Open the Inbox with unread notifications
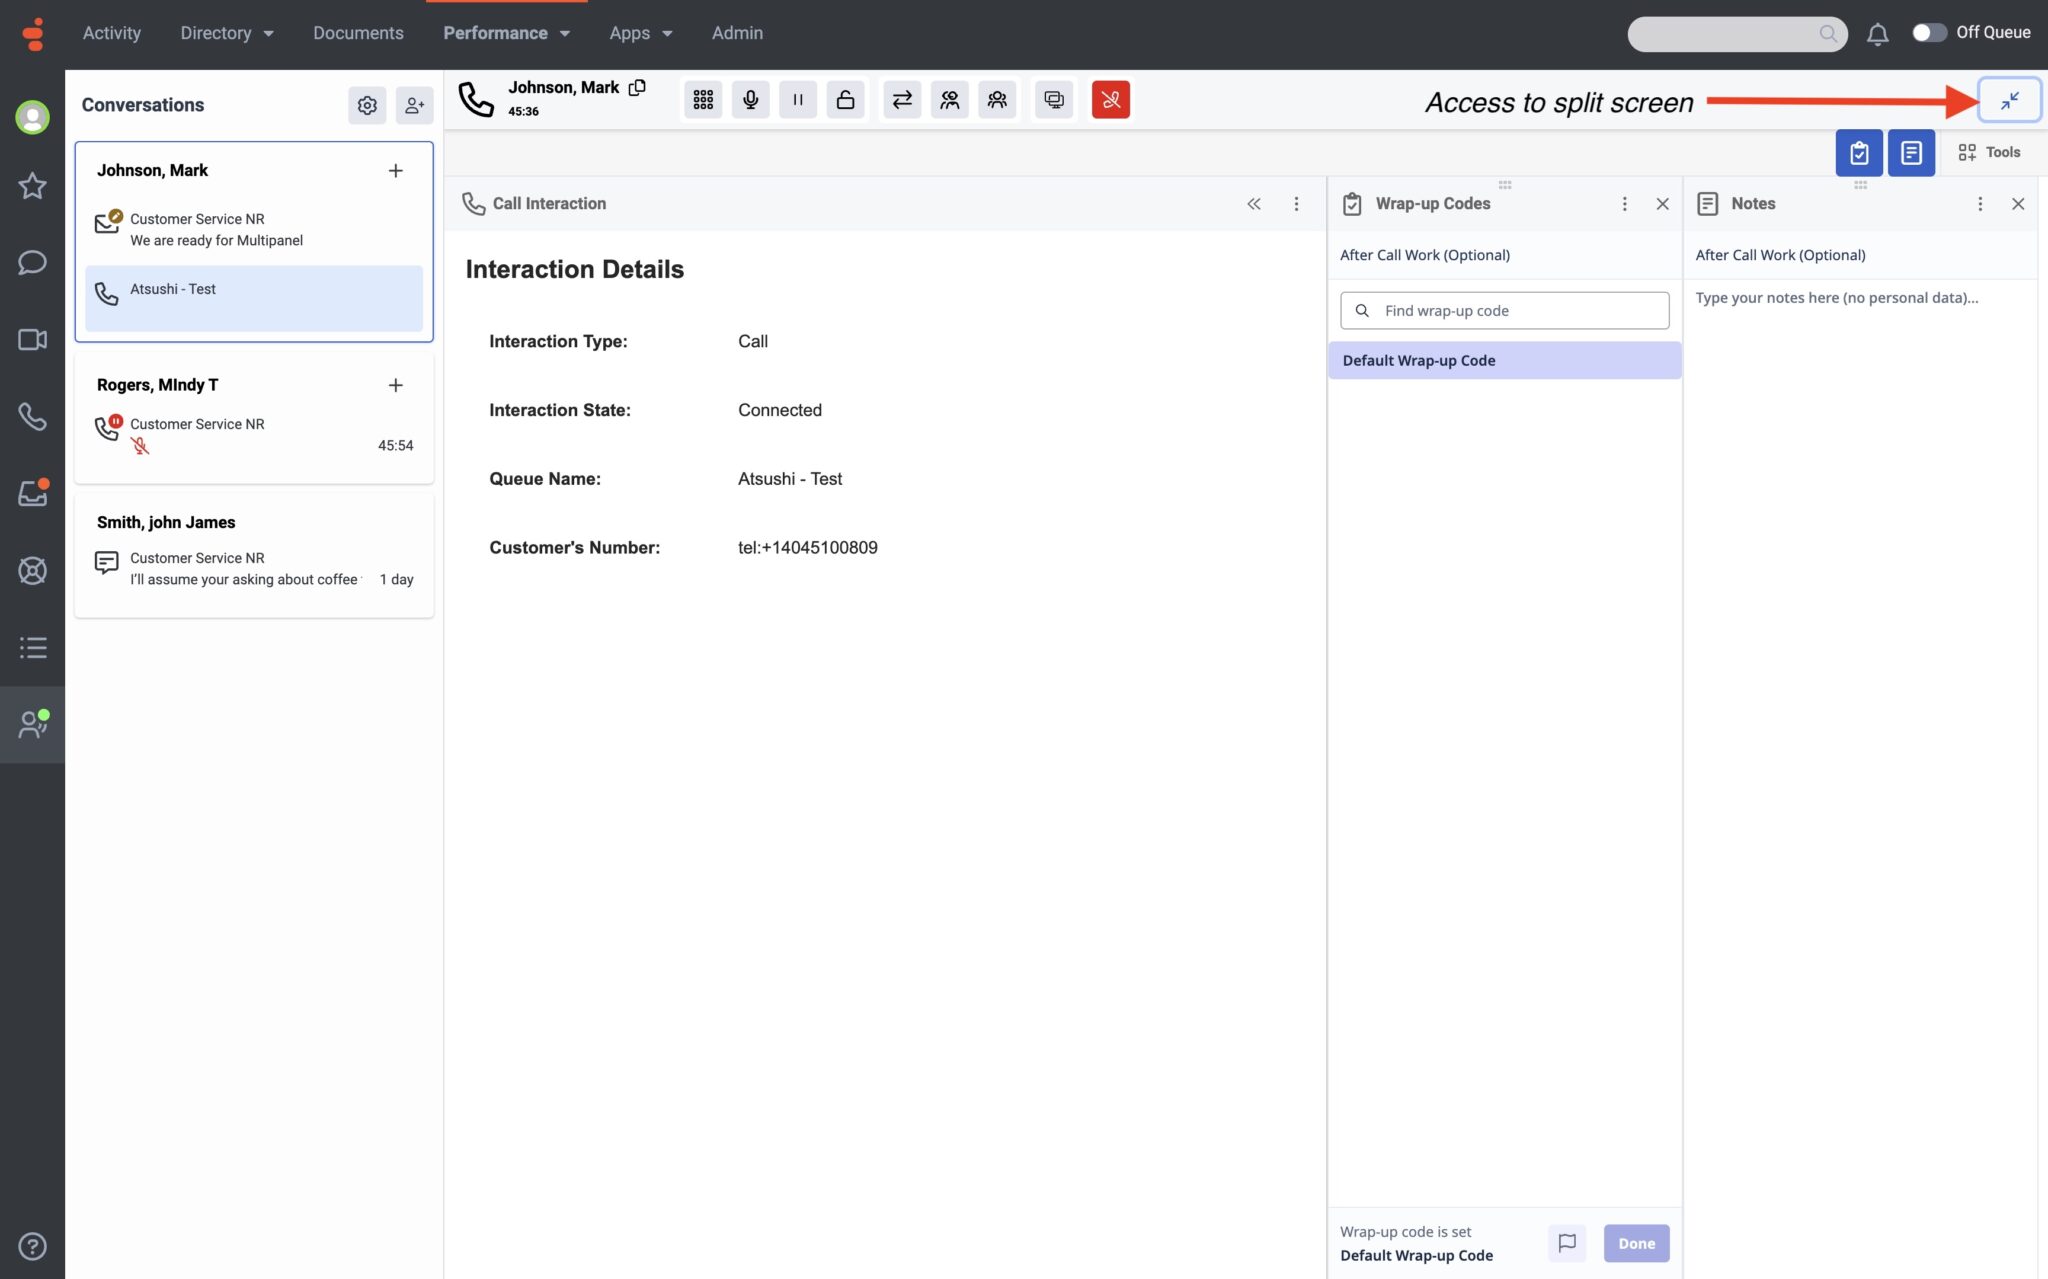 coord(33,493)
